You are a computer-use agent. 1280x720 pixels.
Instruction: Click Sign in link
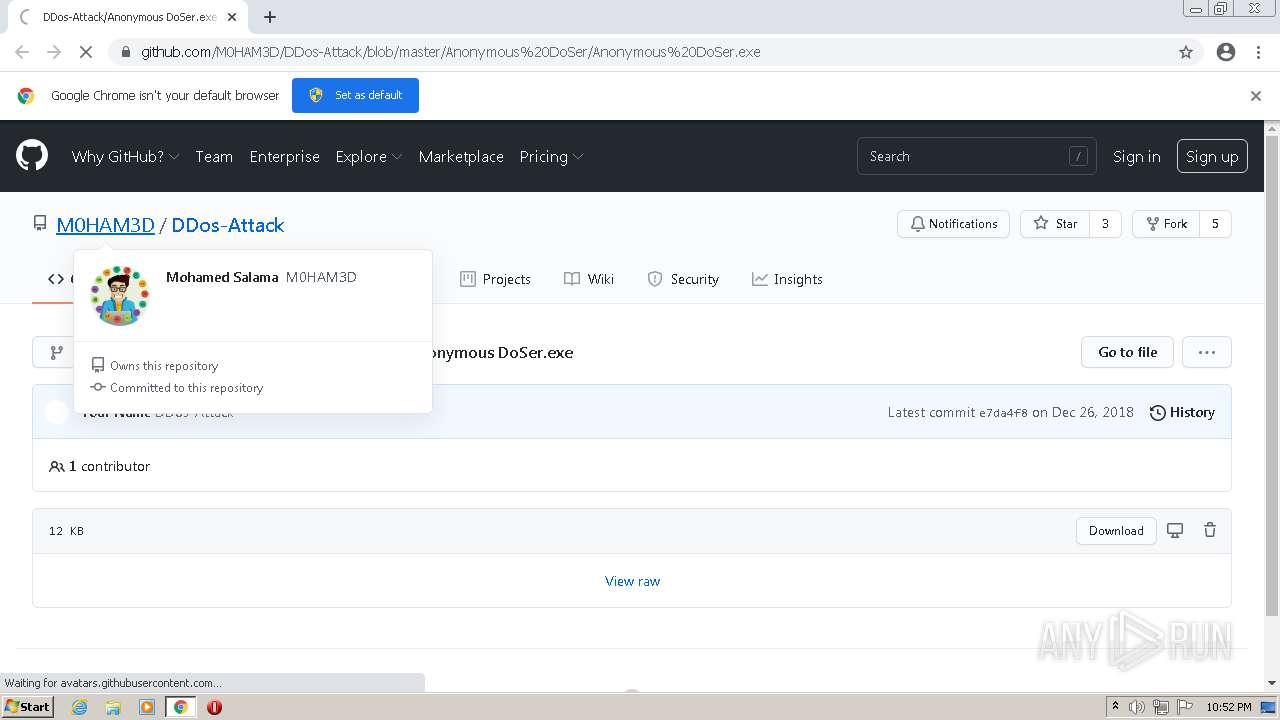click(x=1136, y=157)
